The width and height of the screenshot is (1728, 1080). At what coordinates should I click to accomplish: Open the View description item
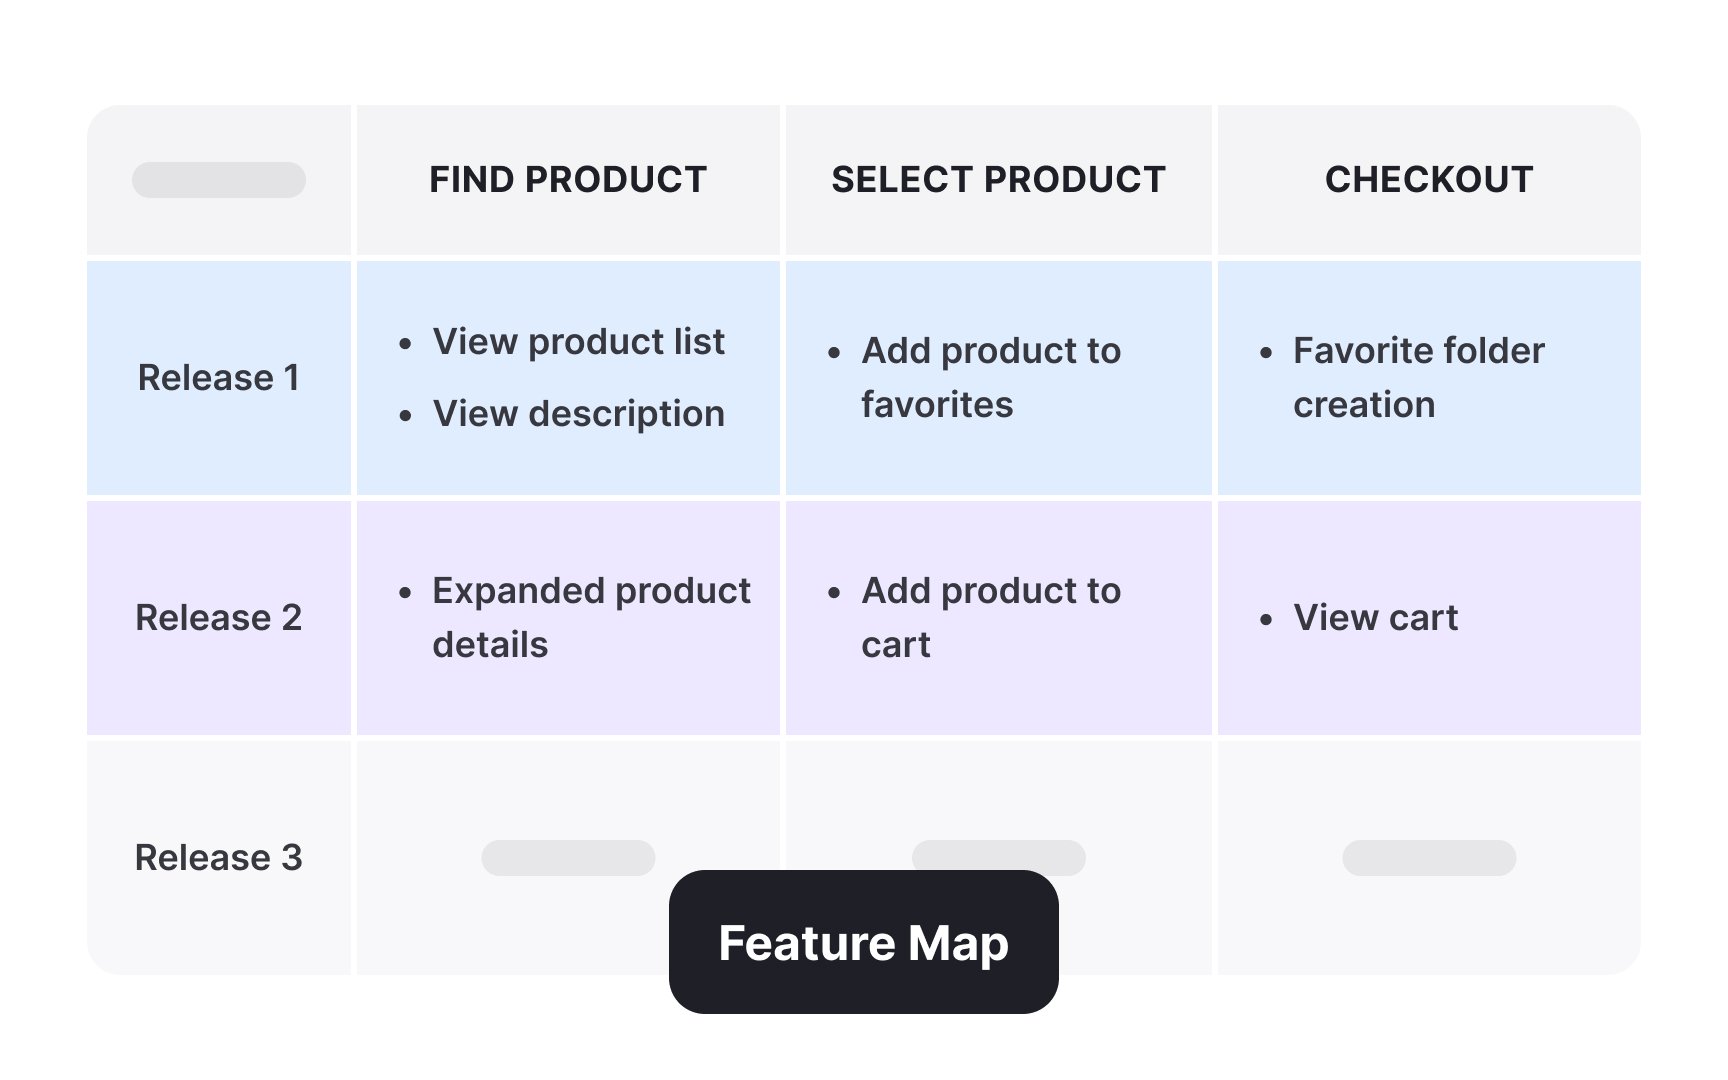578,414
